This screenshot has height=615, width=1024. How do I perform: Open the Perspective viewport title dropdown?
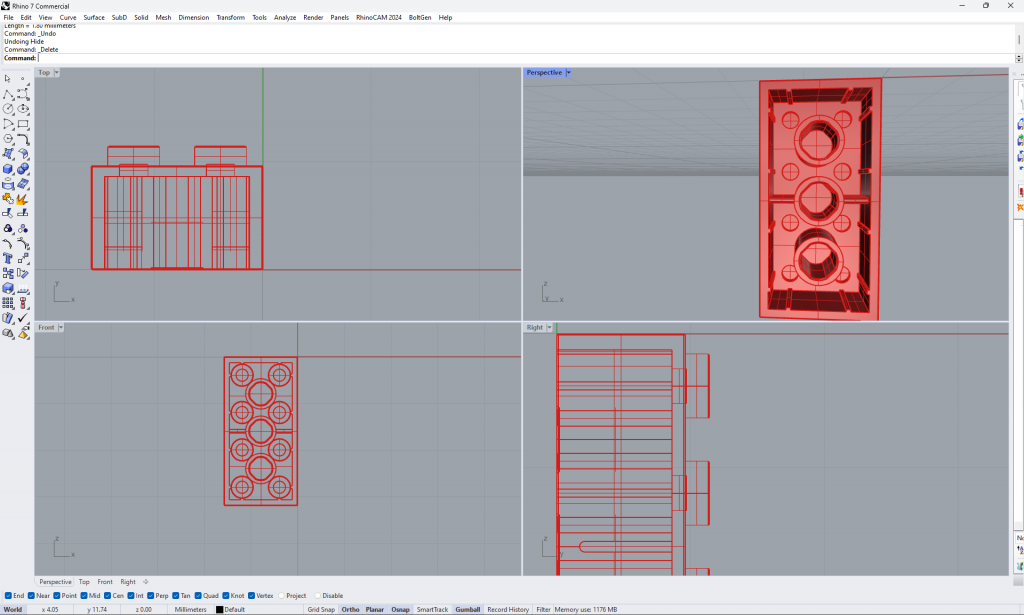coord(568,73)
